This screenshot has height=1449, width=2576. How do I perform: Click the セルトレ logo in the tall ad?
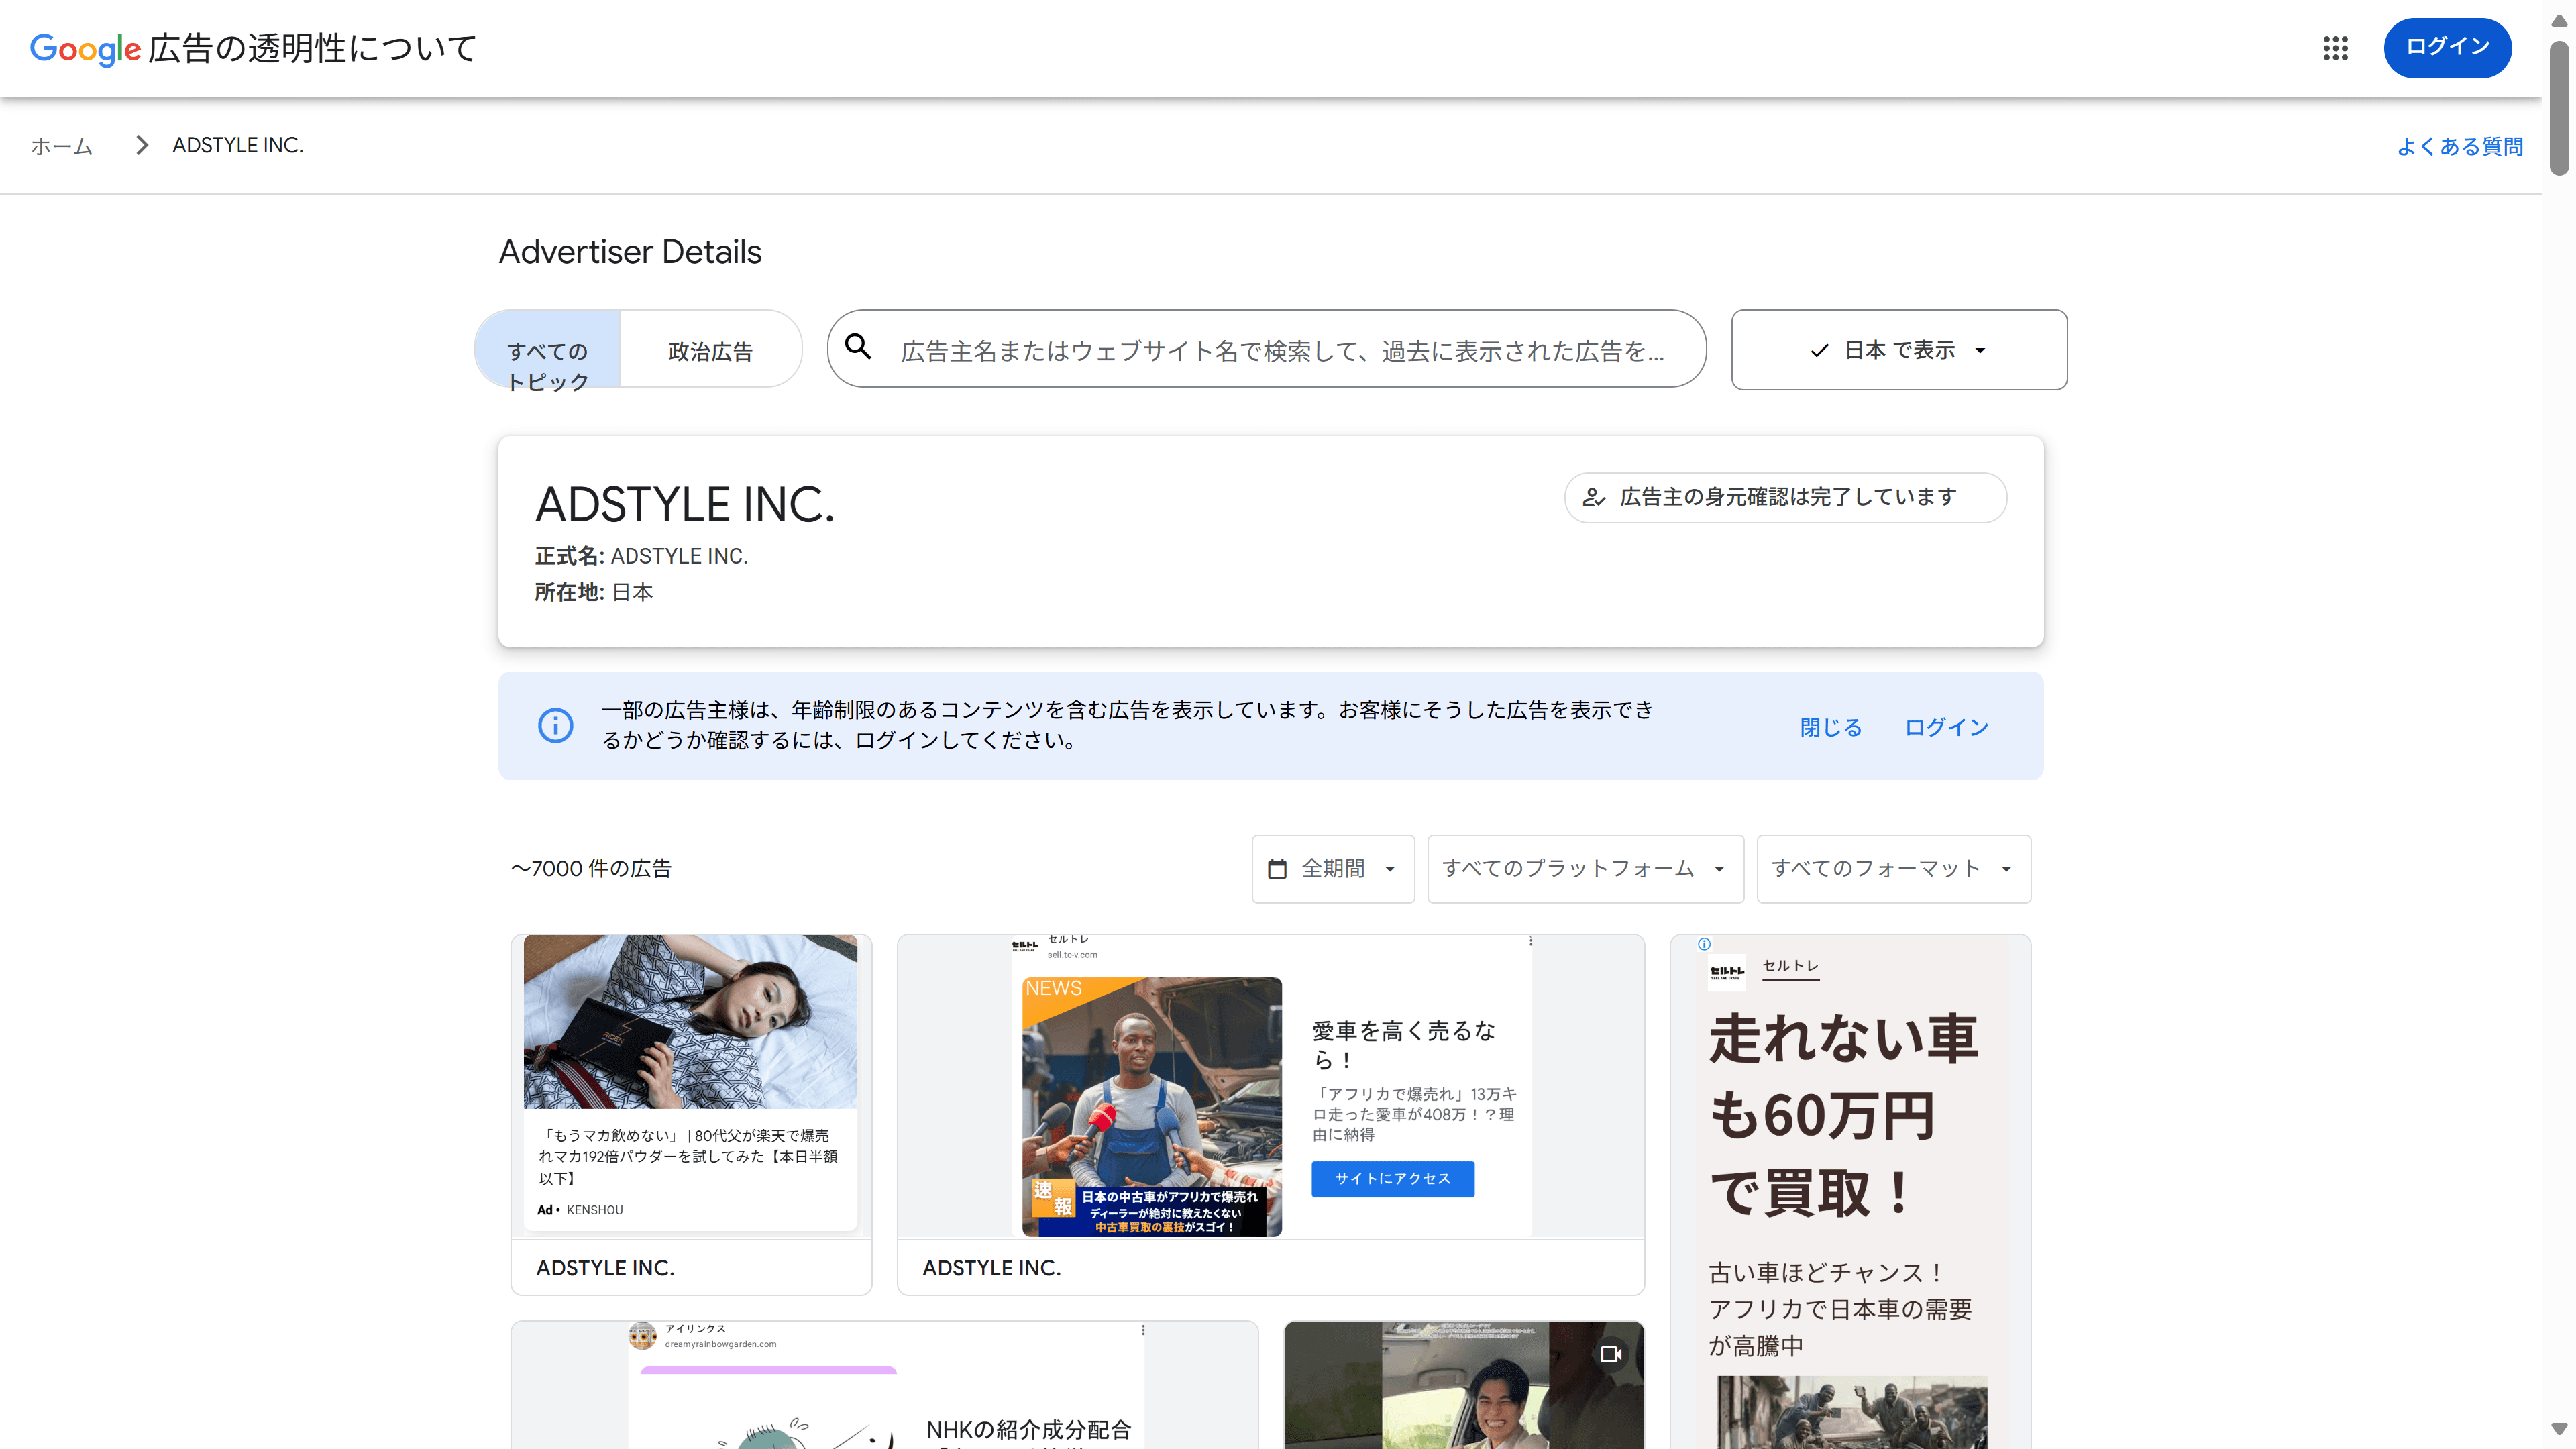pyautogui.click(x=1726, y=972)
